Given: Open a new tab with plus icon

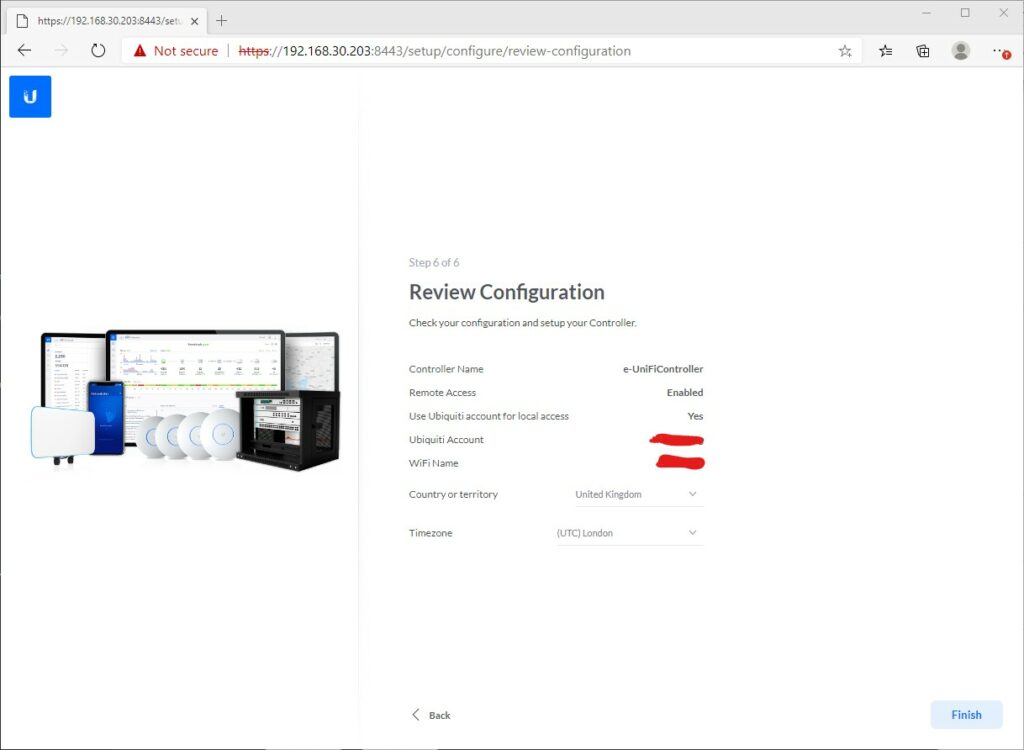Looking at the screenshot, I should 221,21.
